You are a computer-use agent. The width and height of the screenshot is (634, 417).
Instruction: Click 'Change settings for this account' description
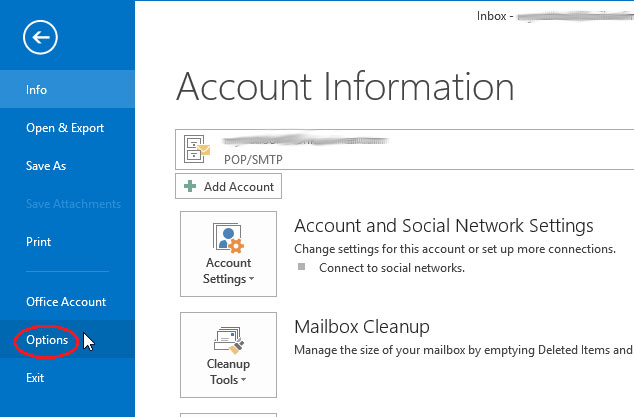[455, 249]
